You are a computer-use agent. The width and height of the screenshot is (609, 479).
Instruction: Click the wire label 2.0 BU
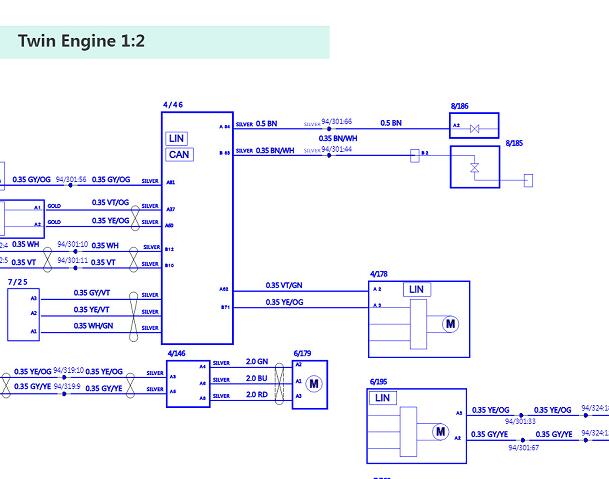[256, 378]
